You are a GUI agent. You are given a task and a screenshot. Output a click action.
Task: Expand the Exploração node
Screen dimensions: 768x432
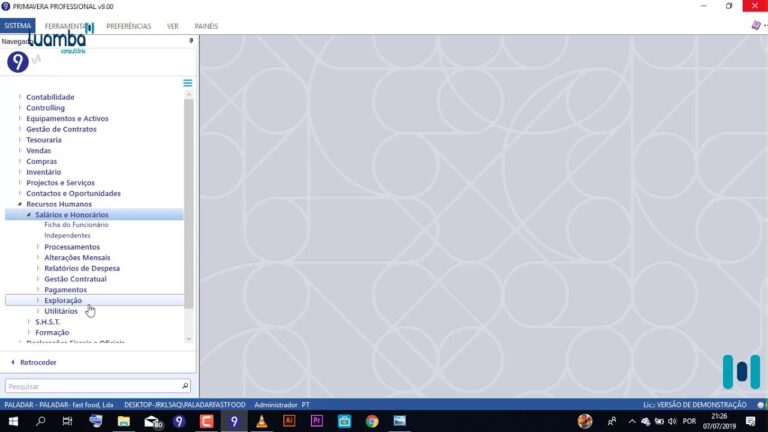click(38, 301)
